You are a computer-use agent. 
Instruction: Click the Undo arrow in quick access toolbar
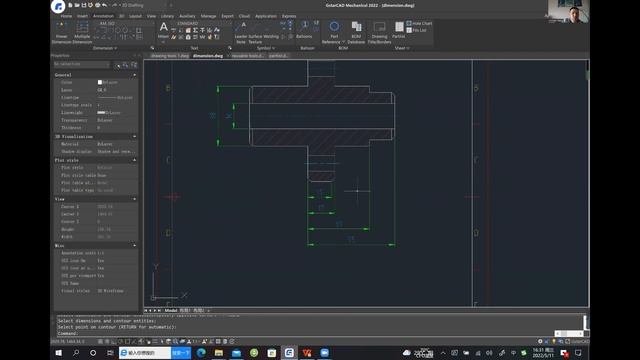coord(104,5)
